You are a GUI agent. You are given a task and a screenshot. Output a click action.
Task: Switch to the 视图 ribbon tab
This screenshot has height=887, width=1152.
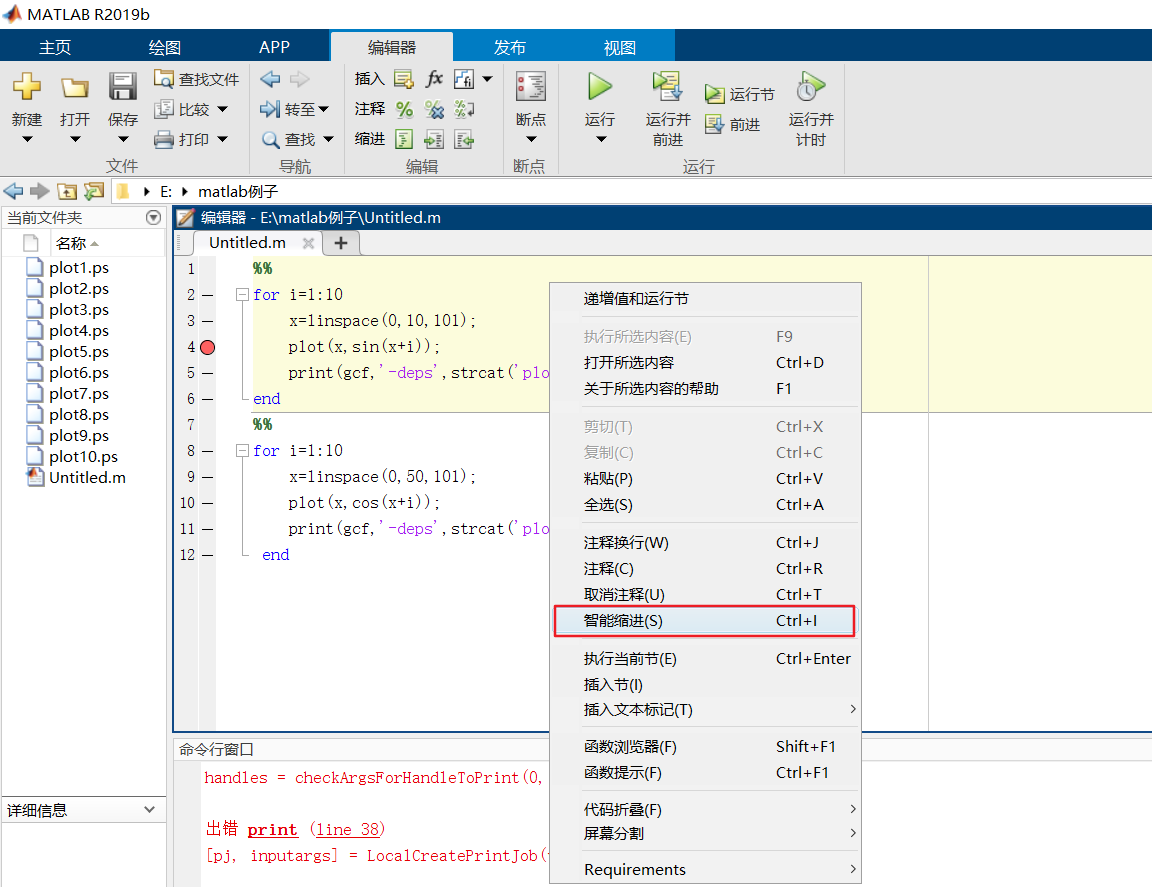point(619,47)
